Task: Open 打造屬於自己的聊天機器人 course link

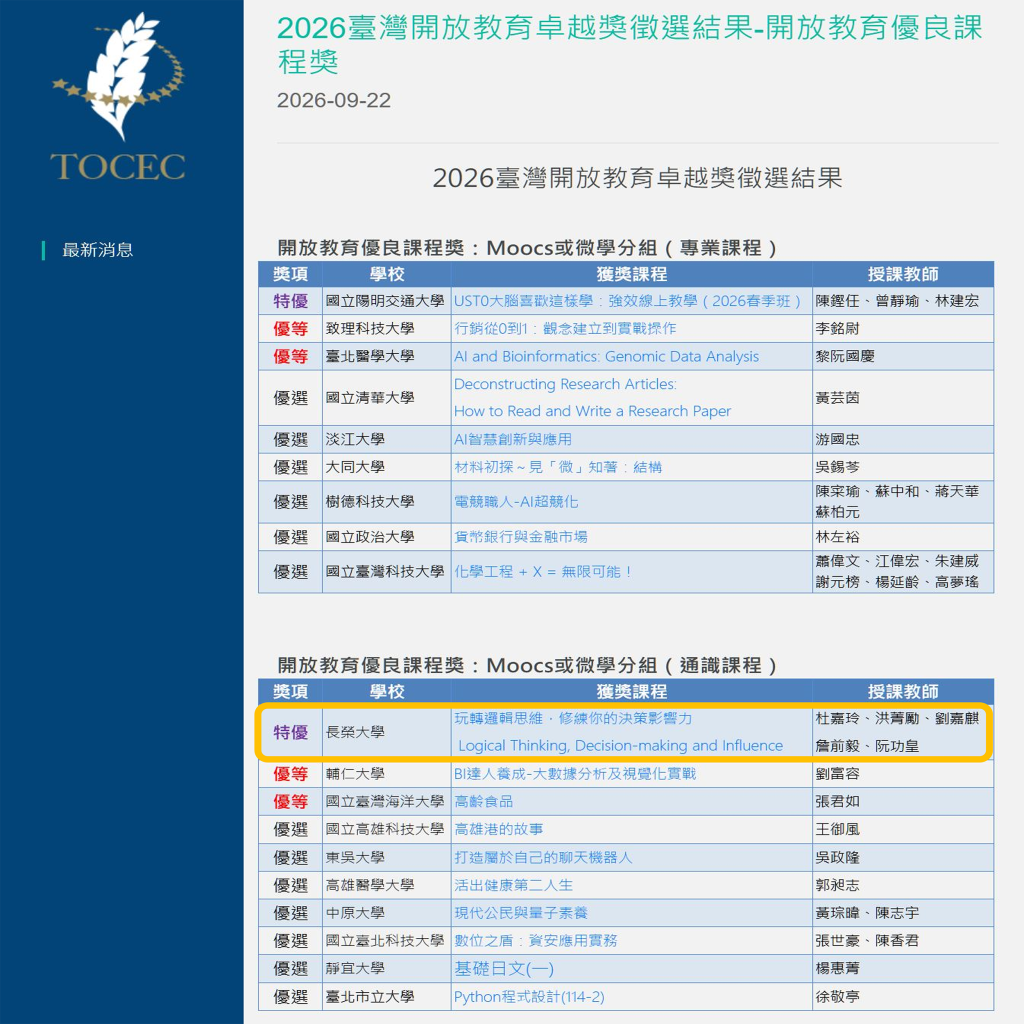Action: pos(543,857)
